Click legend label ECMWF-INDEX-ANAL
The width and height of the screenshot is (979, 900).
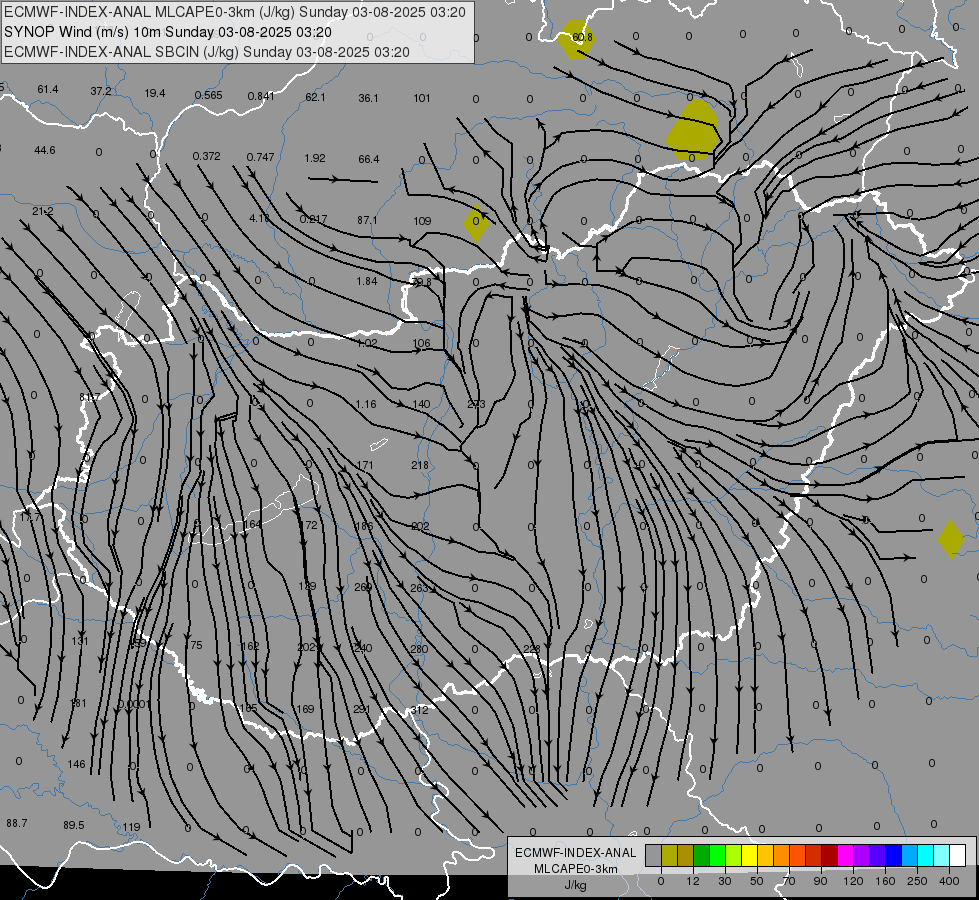click(575, 853)
